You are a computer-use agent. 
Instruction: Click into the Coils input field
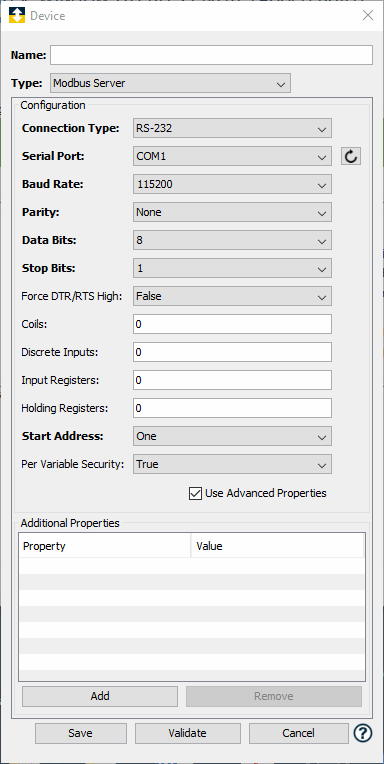232,324
